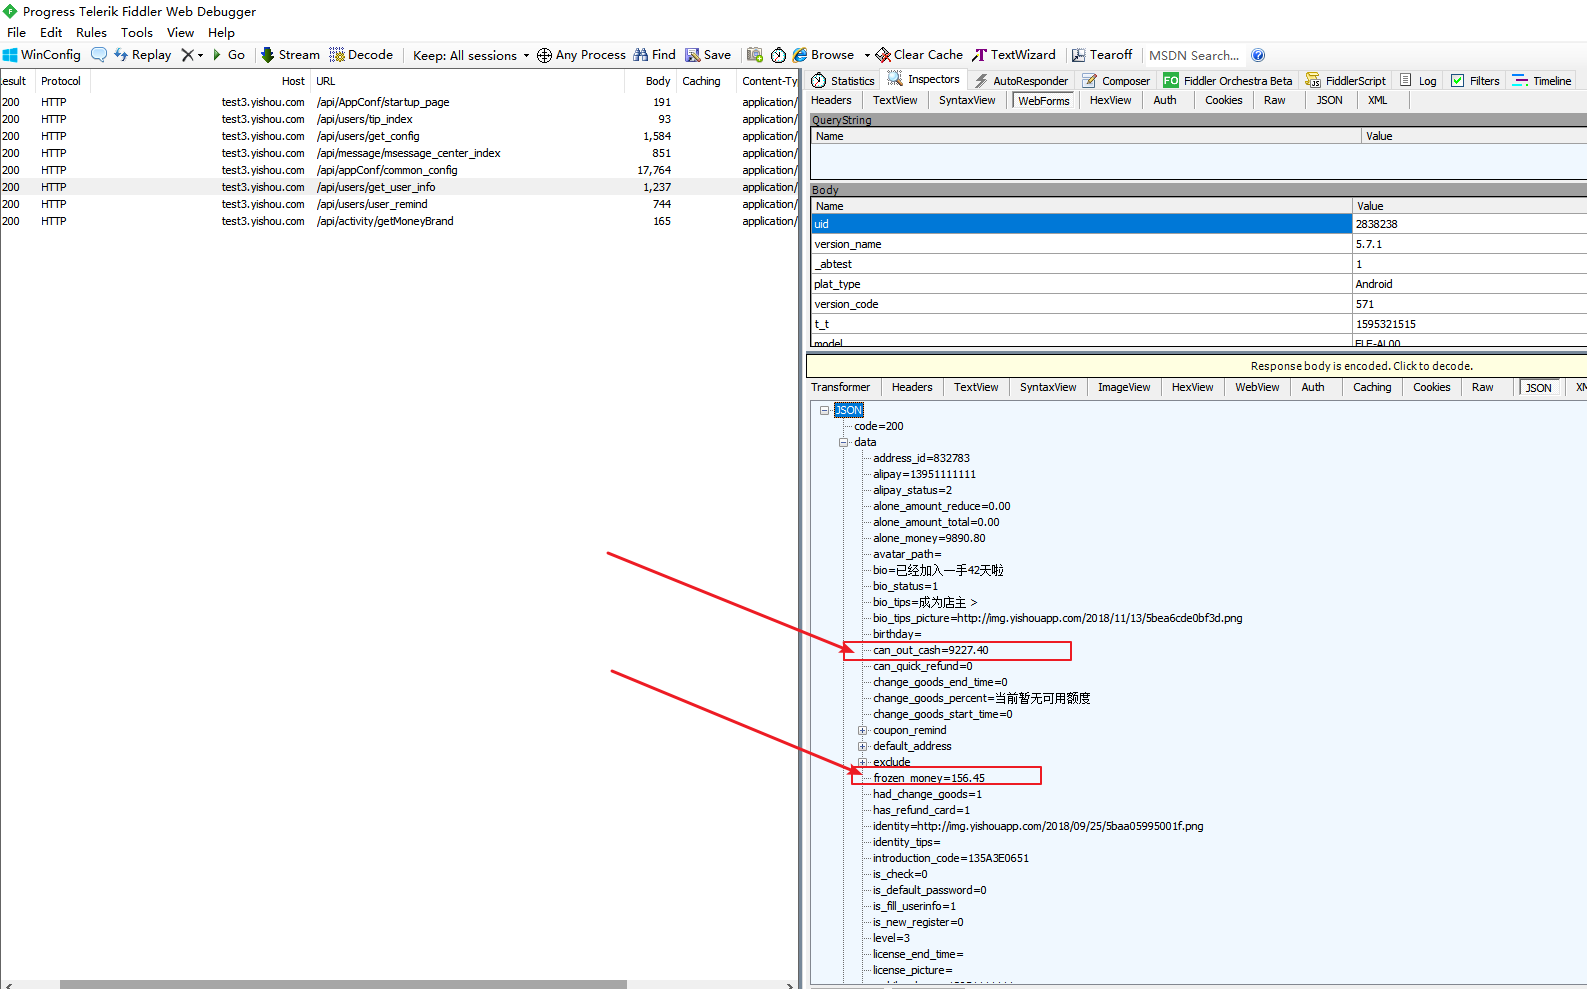Select frozen_money=156.45 tree item
Viewport: 1587px width, 989px height.
click(928, 778)
